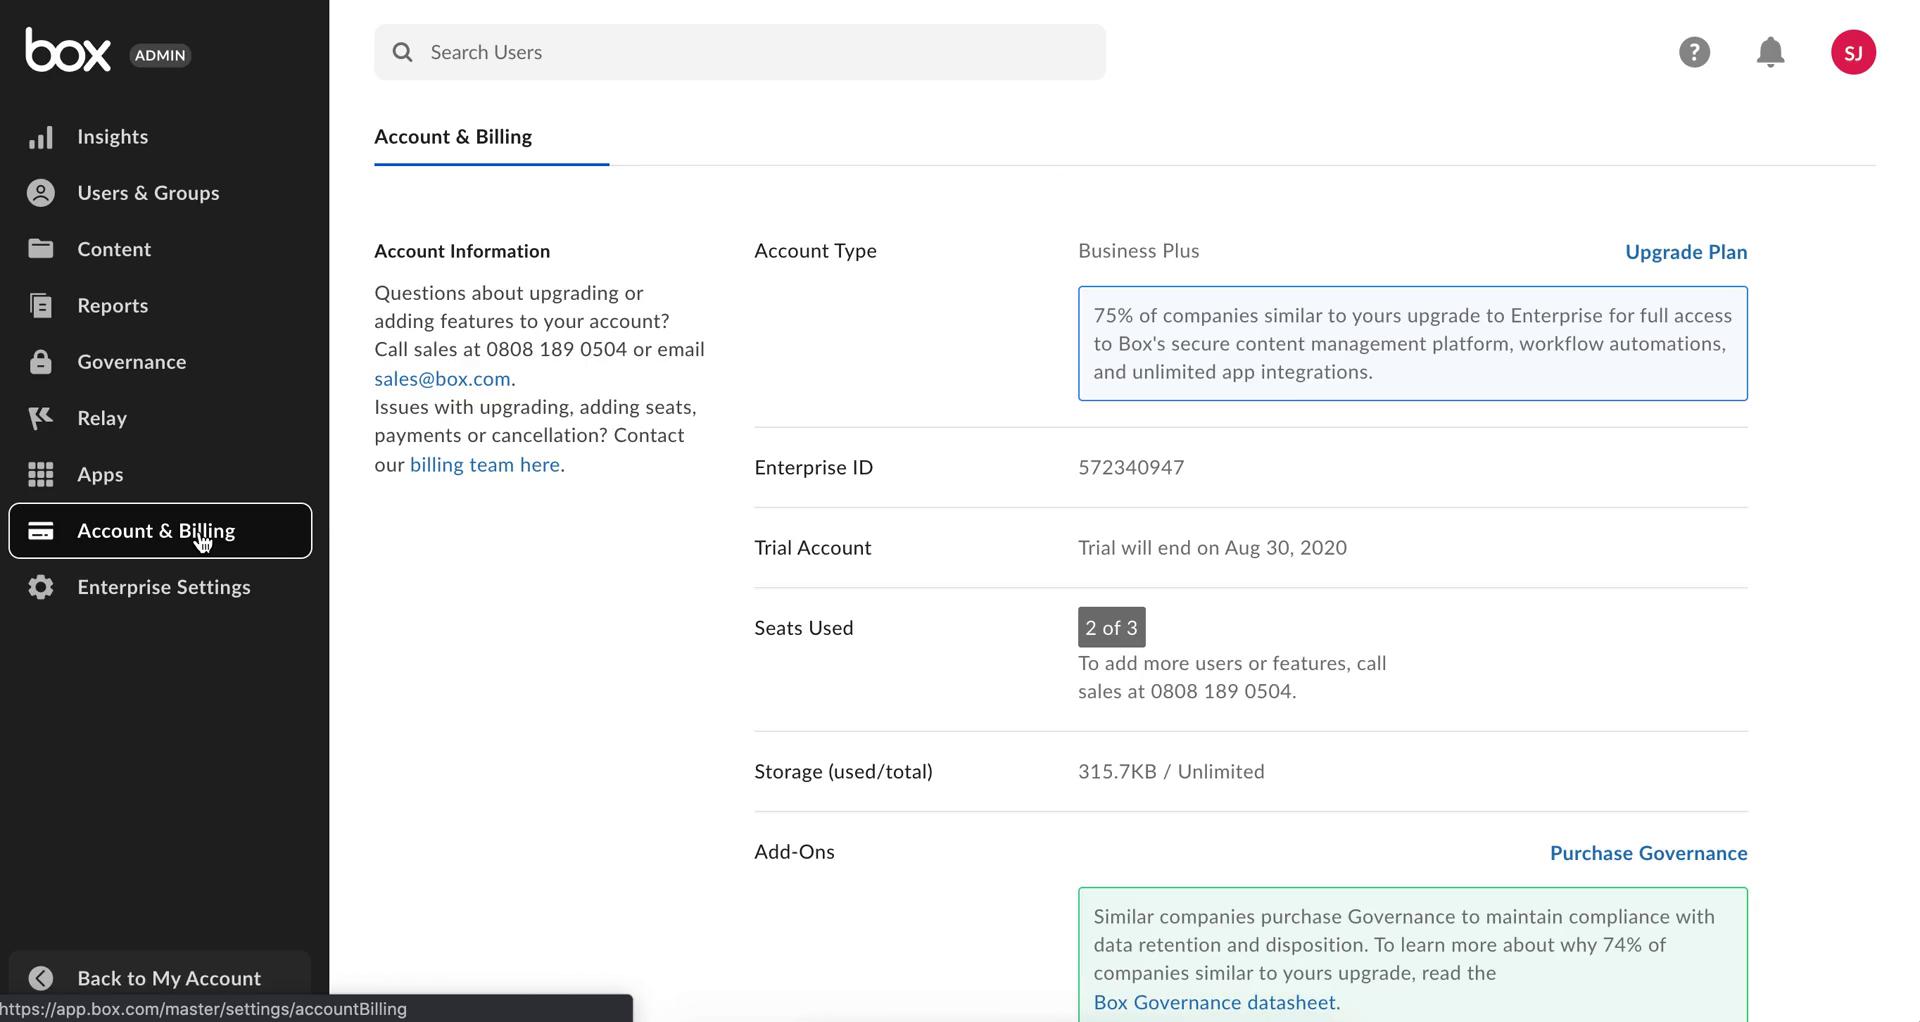1920x1022 pixels.
Task: Open Relay from the sidebar
Action: pos(102,418)
